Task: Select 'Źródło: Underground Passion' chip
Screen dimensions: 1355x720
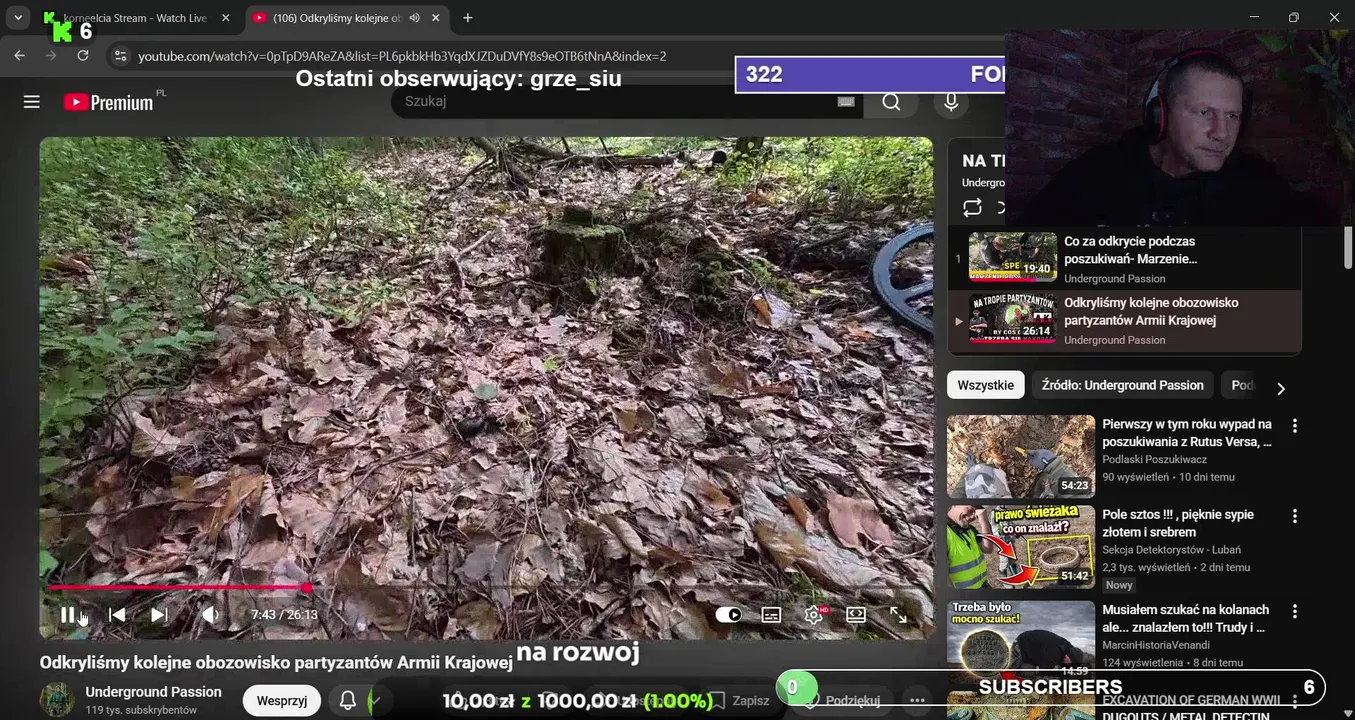Action: (1122, 385)
